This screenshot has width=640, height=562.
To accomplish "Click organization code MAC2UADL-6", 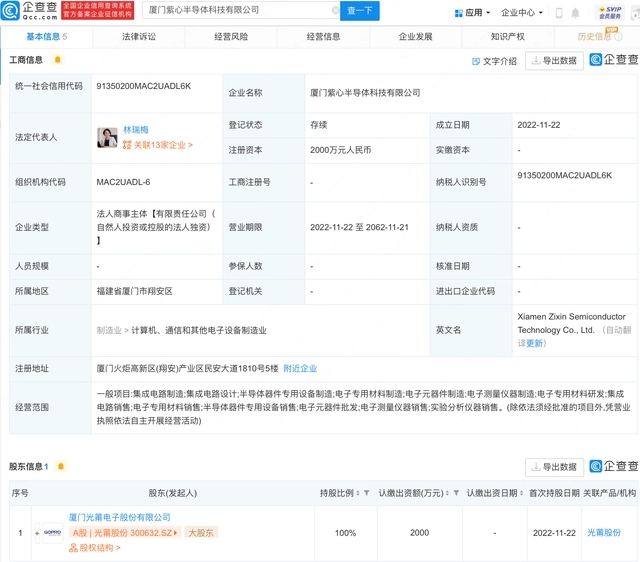I will click(x=123, y=182).
